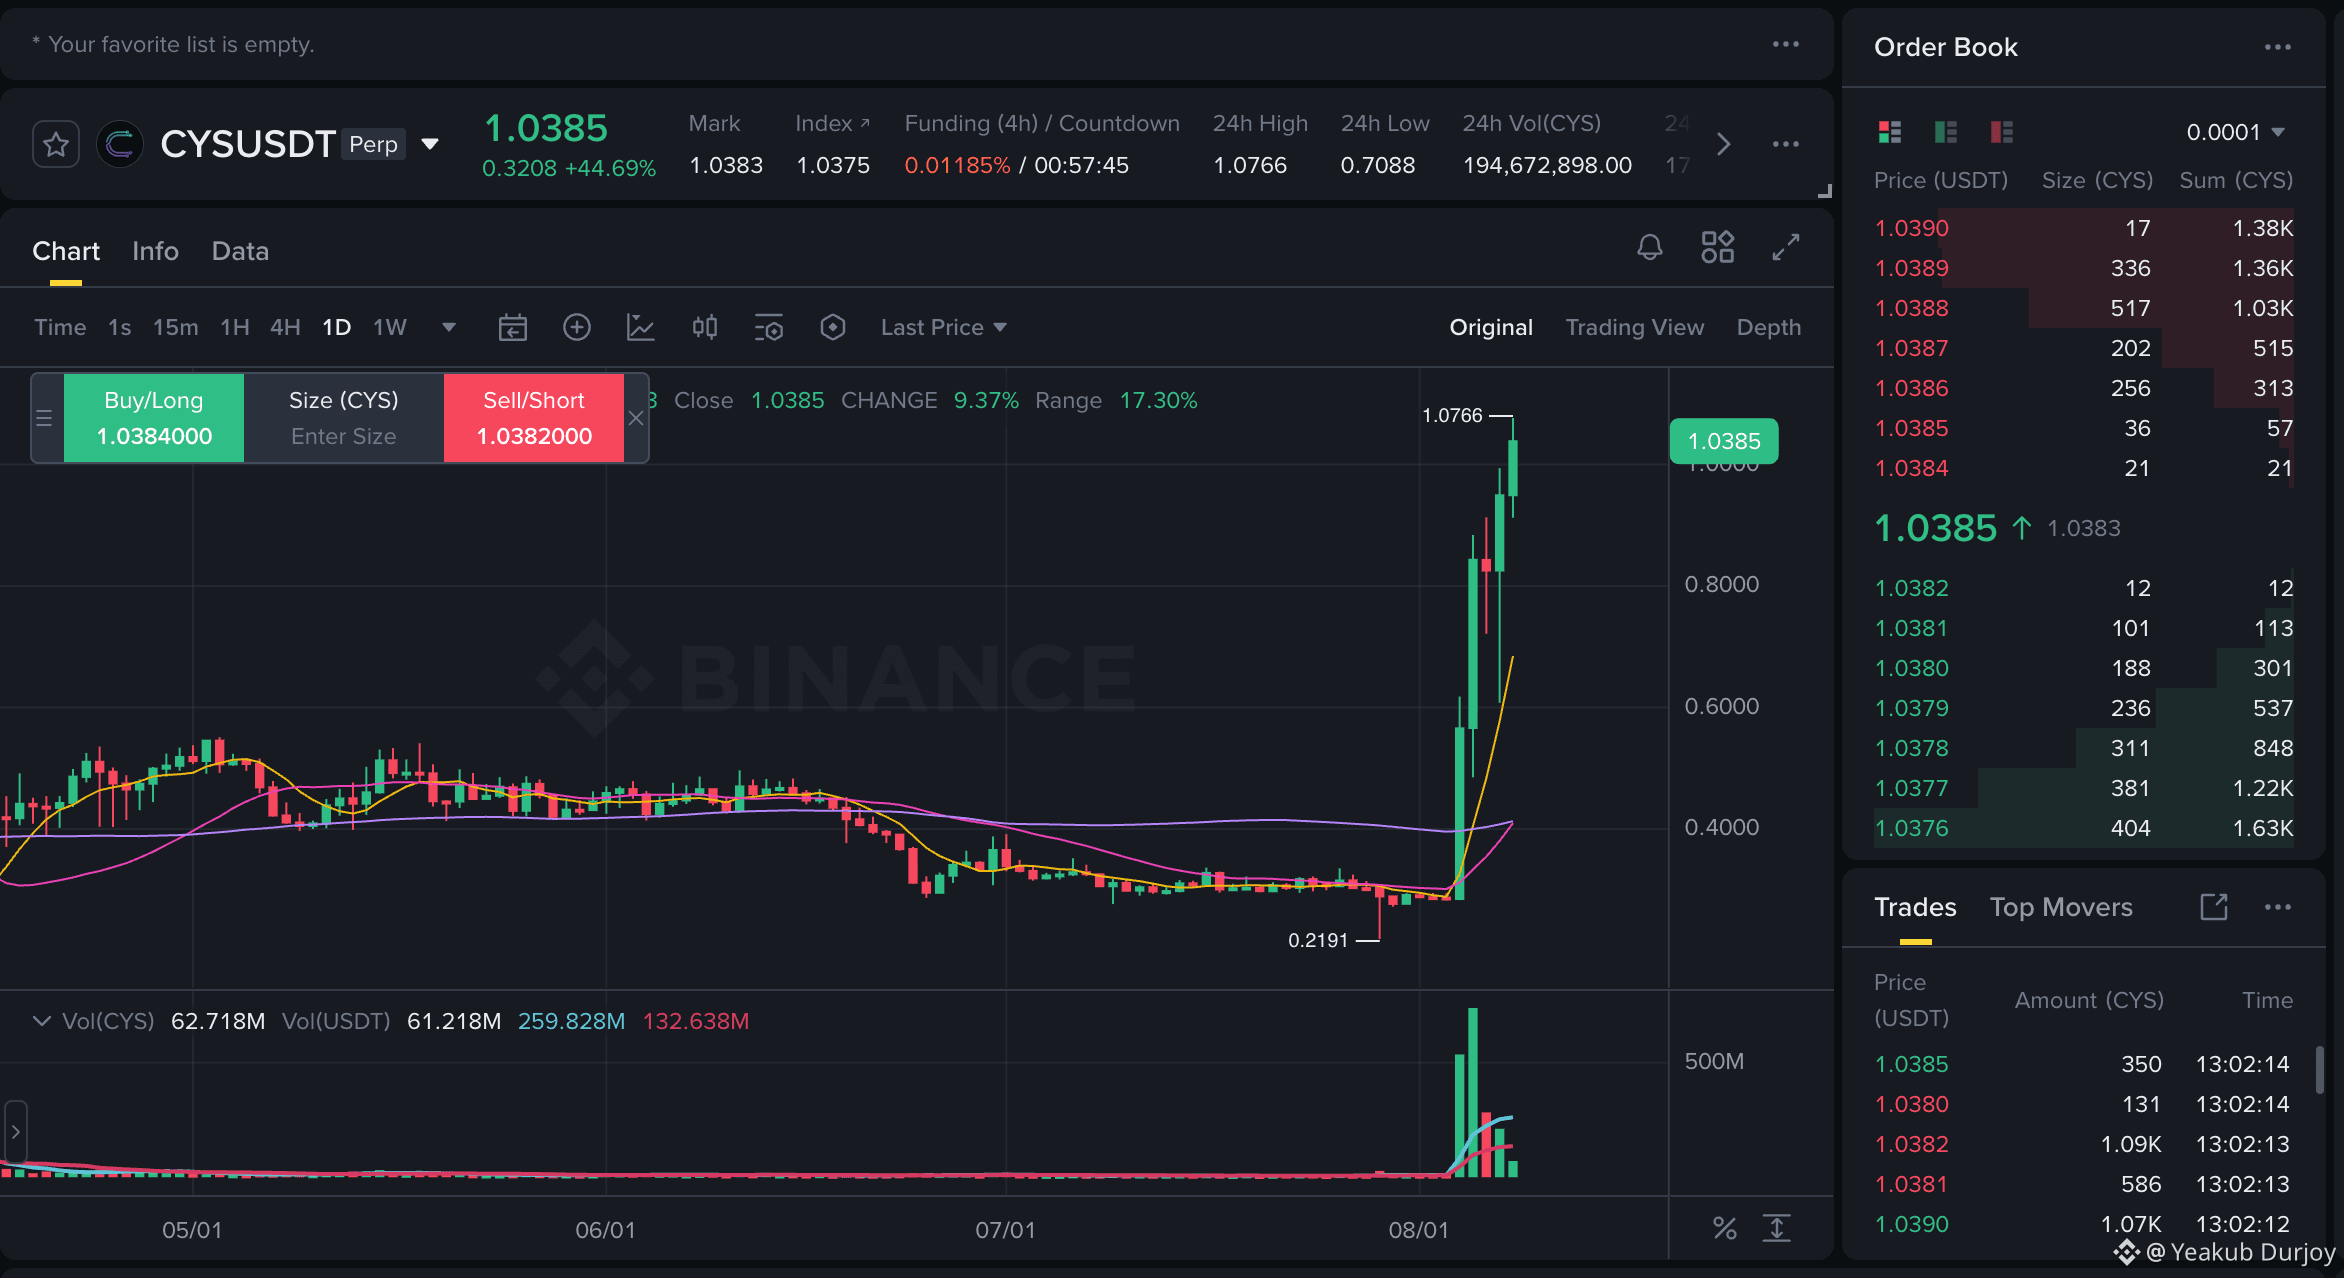Click ask price 1.0390 in order book
Viewport: 2344px width, 1278px height.
[x=1911, y=228]
